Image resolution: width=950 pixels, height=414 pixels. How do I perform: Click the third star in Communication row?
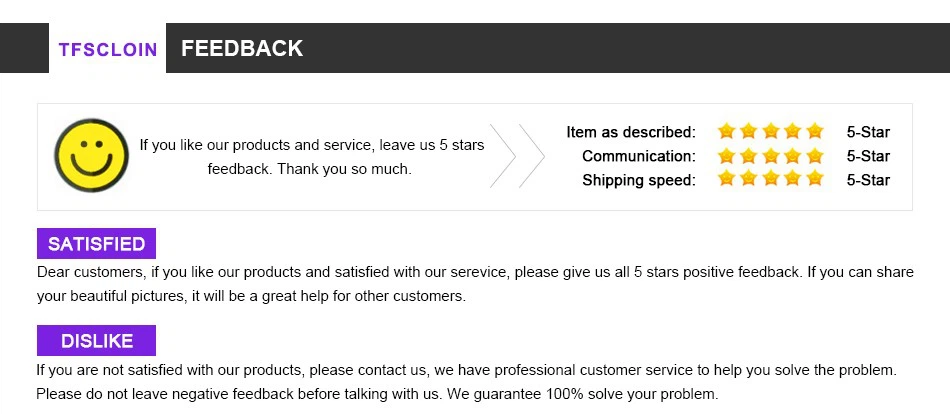pos(771,156)
